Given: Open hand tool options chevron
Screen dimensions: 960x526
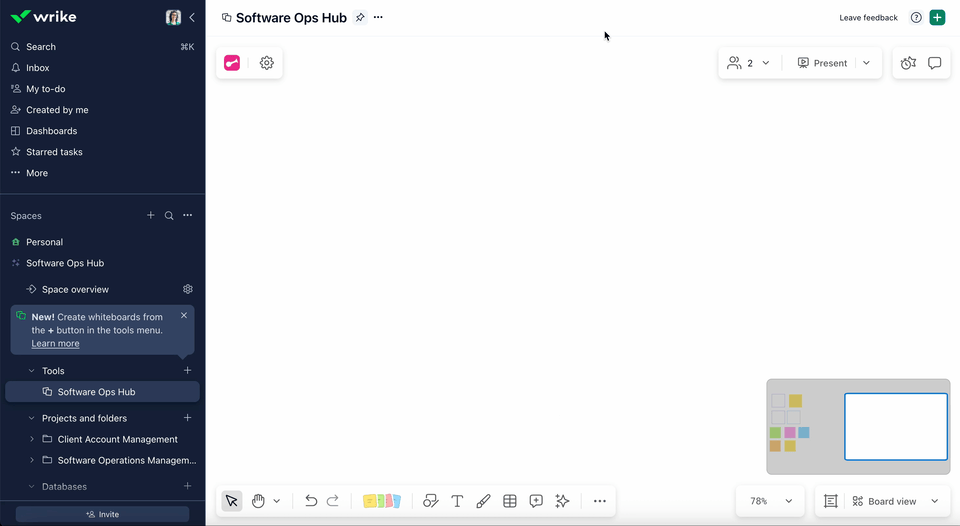Looking at the screenshot, I should (x=277, y=501).
